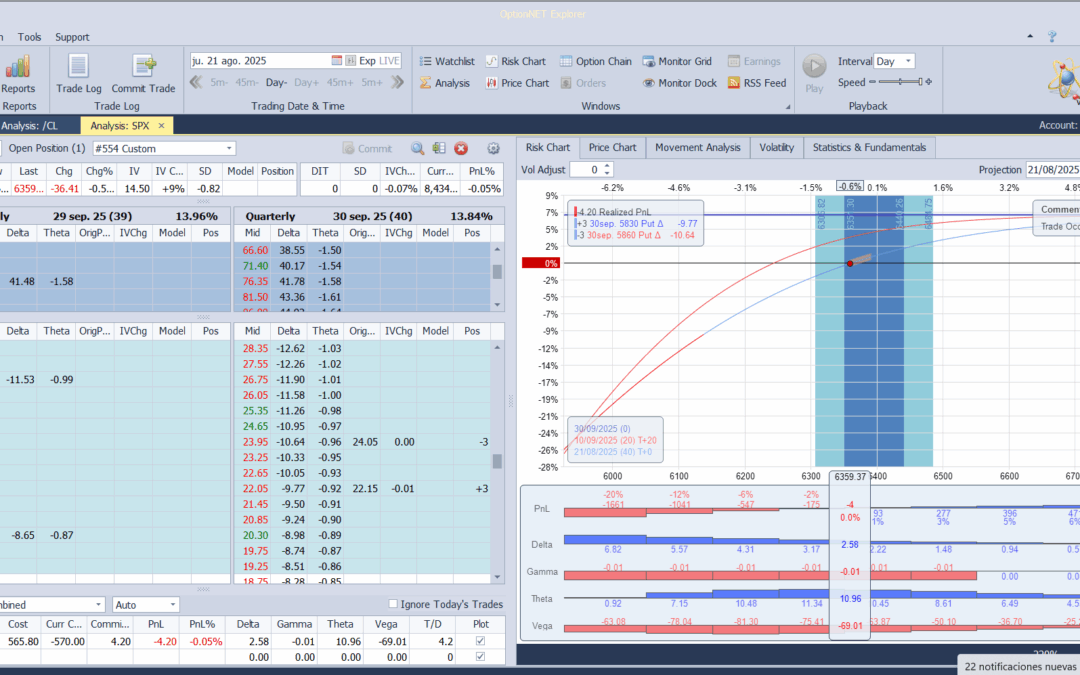1080x675 pixels.
Task: Open Price Chart from Windows ribbon group
Action: coord(517,83)
